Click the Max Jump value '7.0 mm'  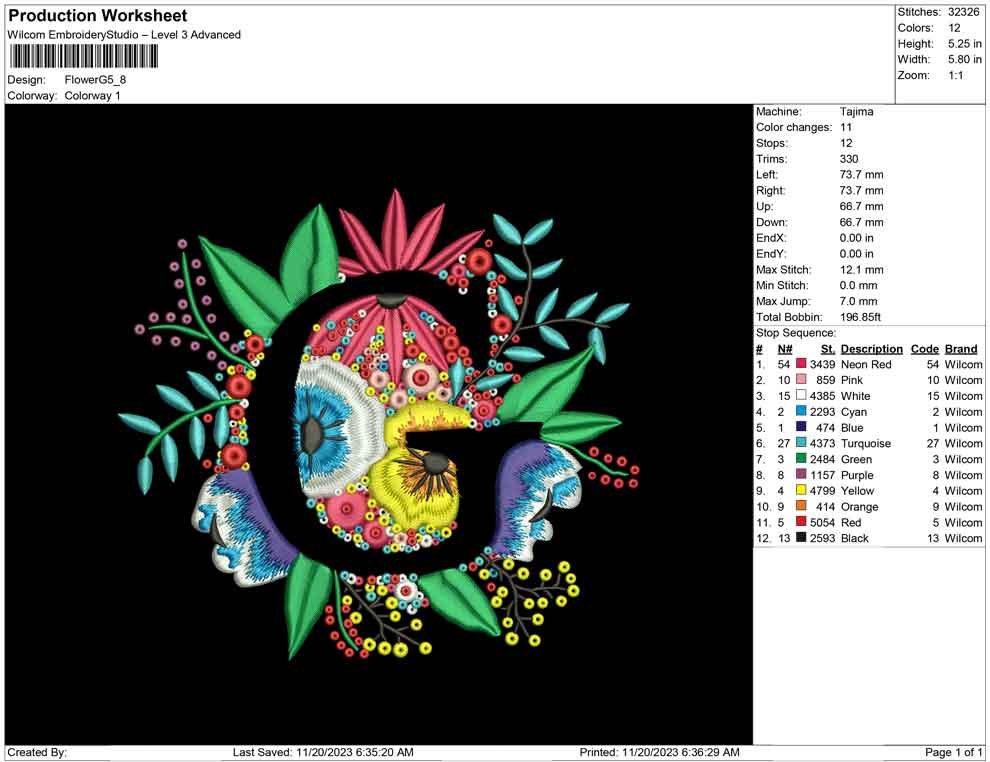click(859, 301)
